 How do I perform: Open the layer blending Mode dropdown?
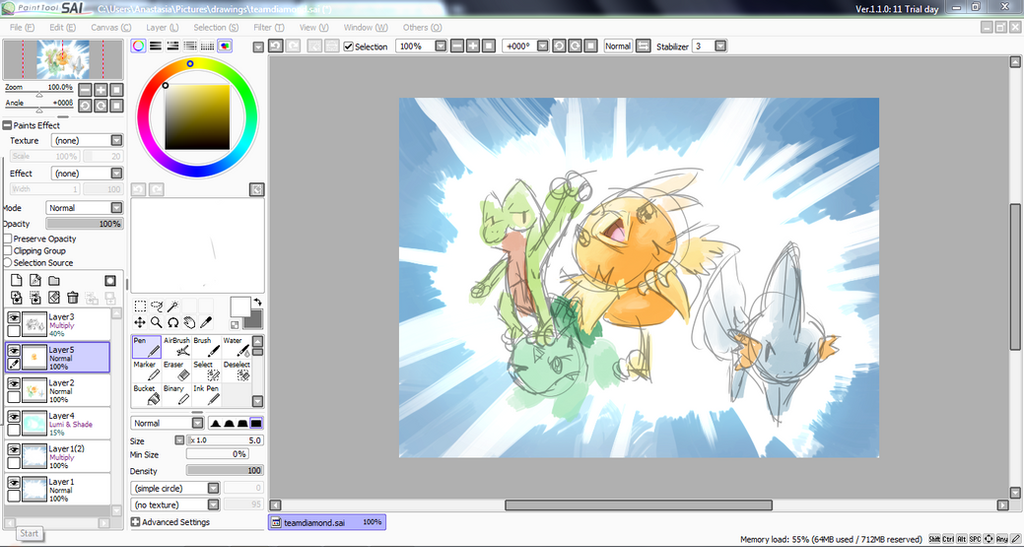coord(84,208)
